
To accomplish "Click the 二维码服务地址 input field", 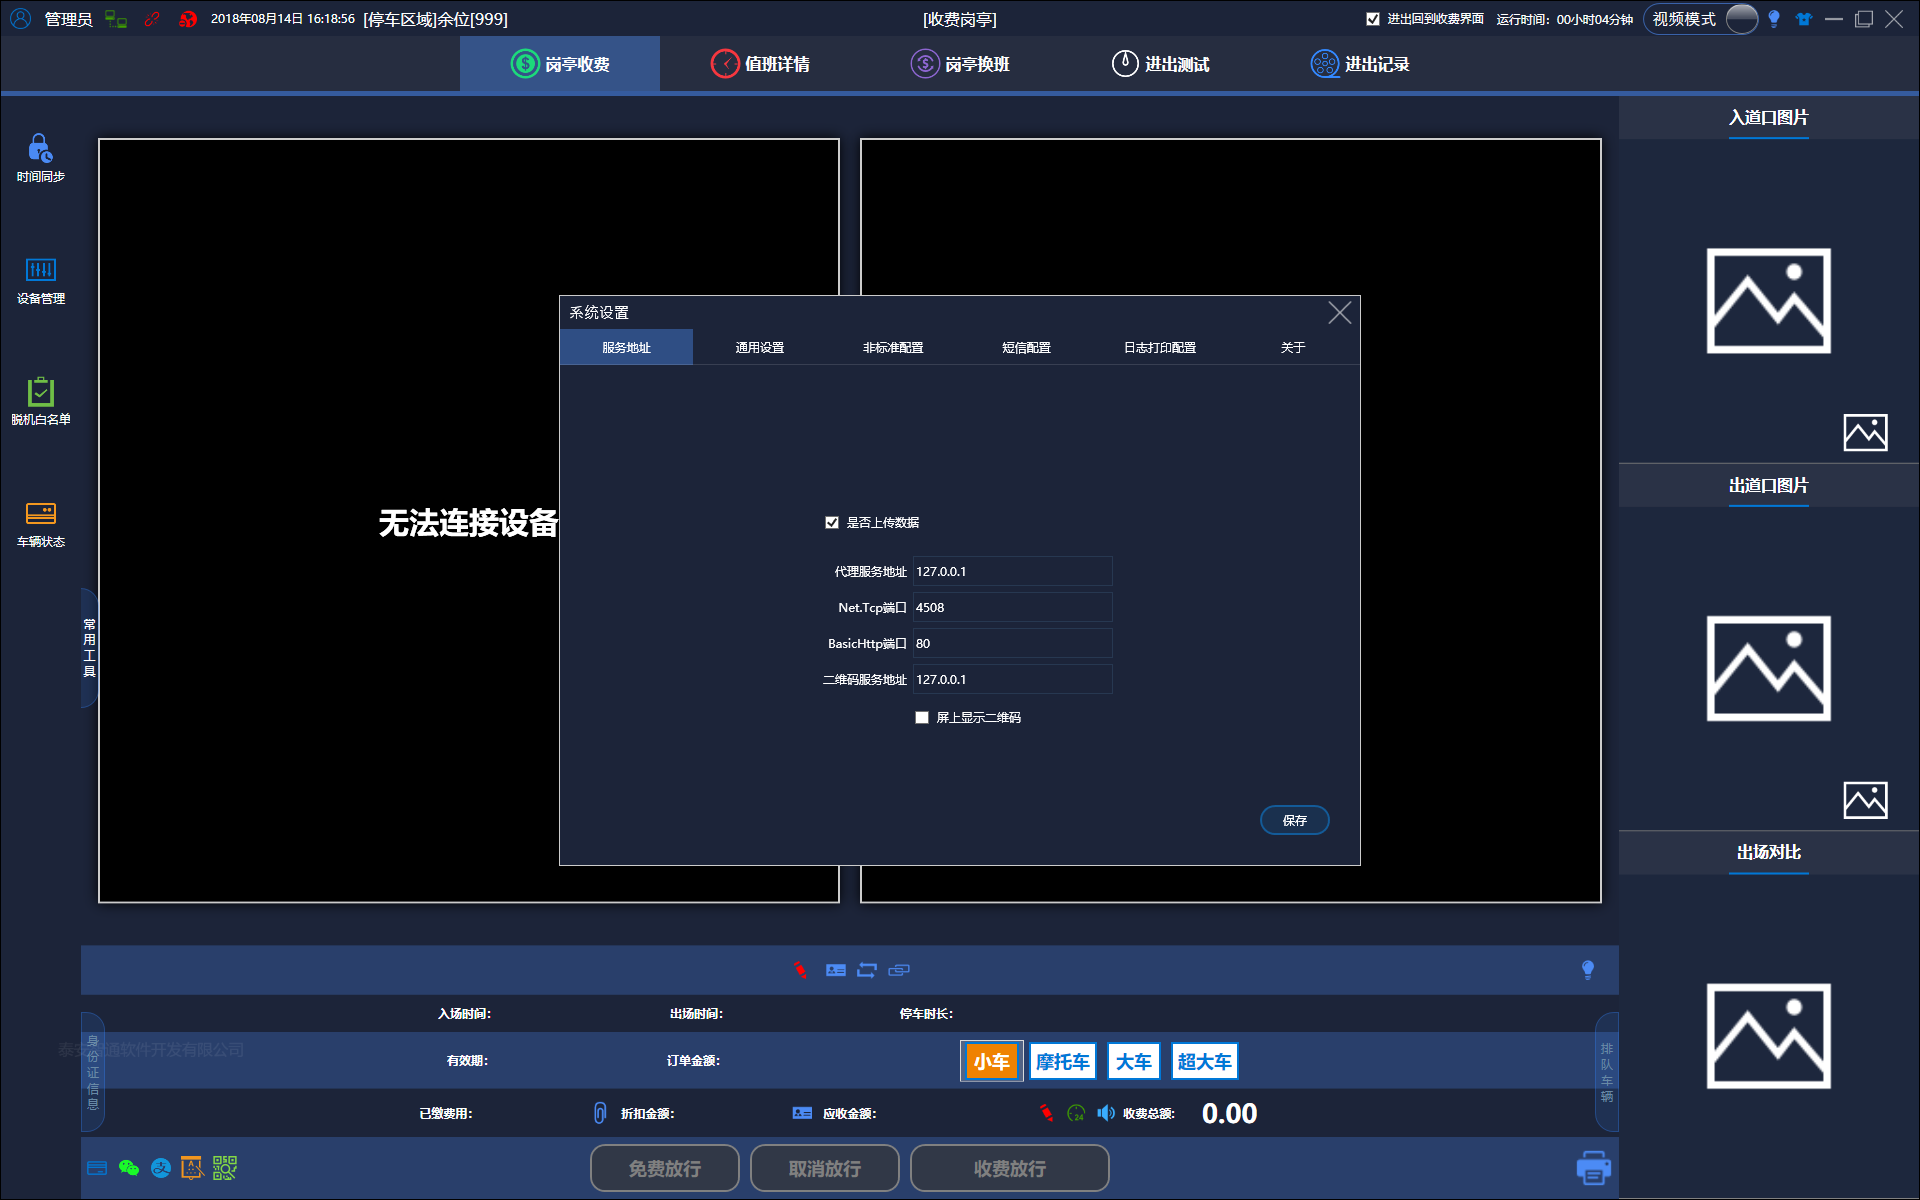I will 1012,679.
